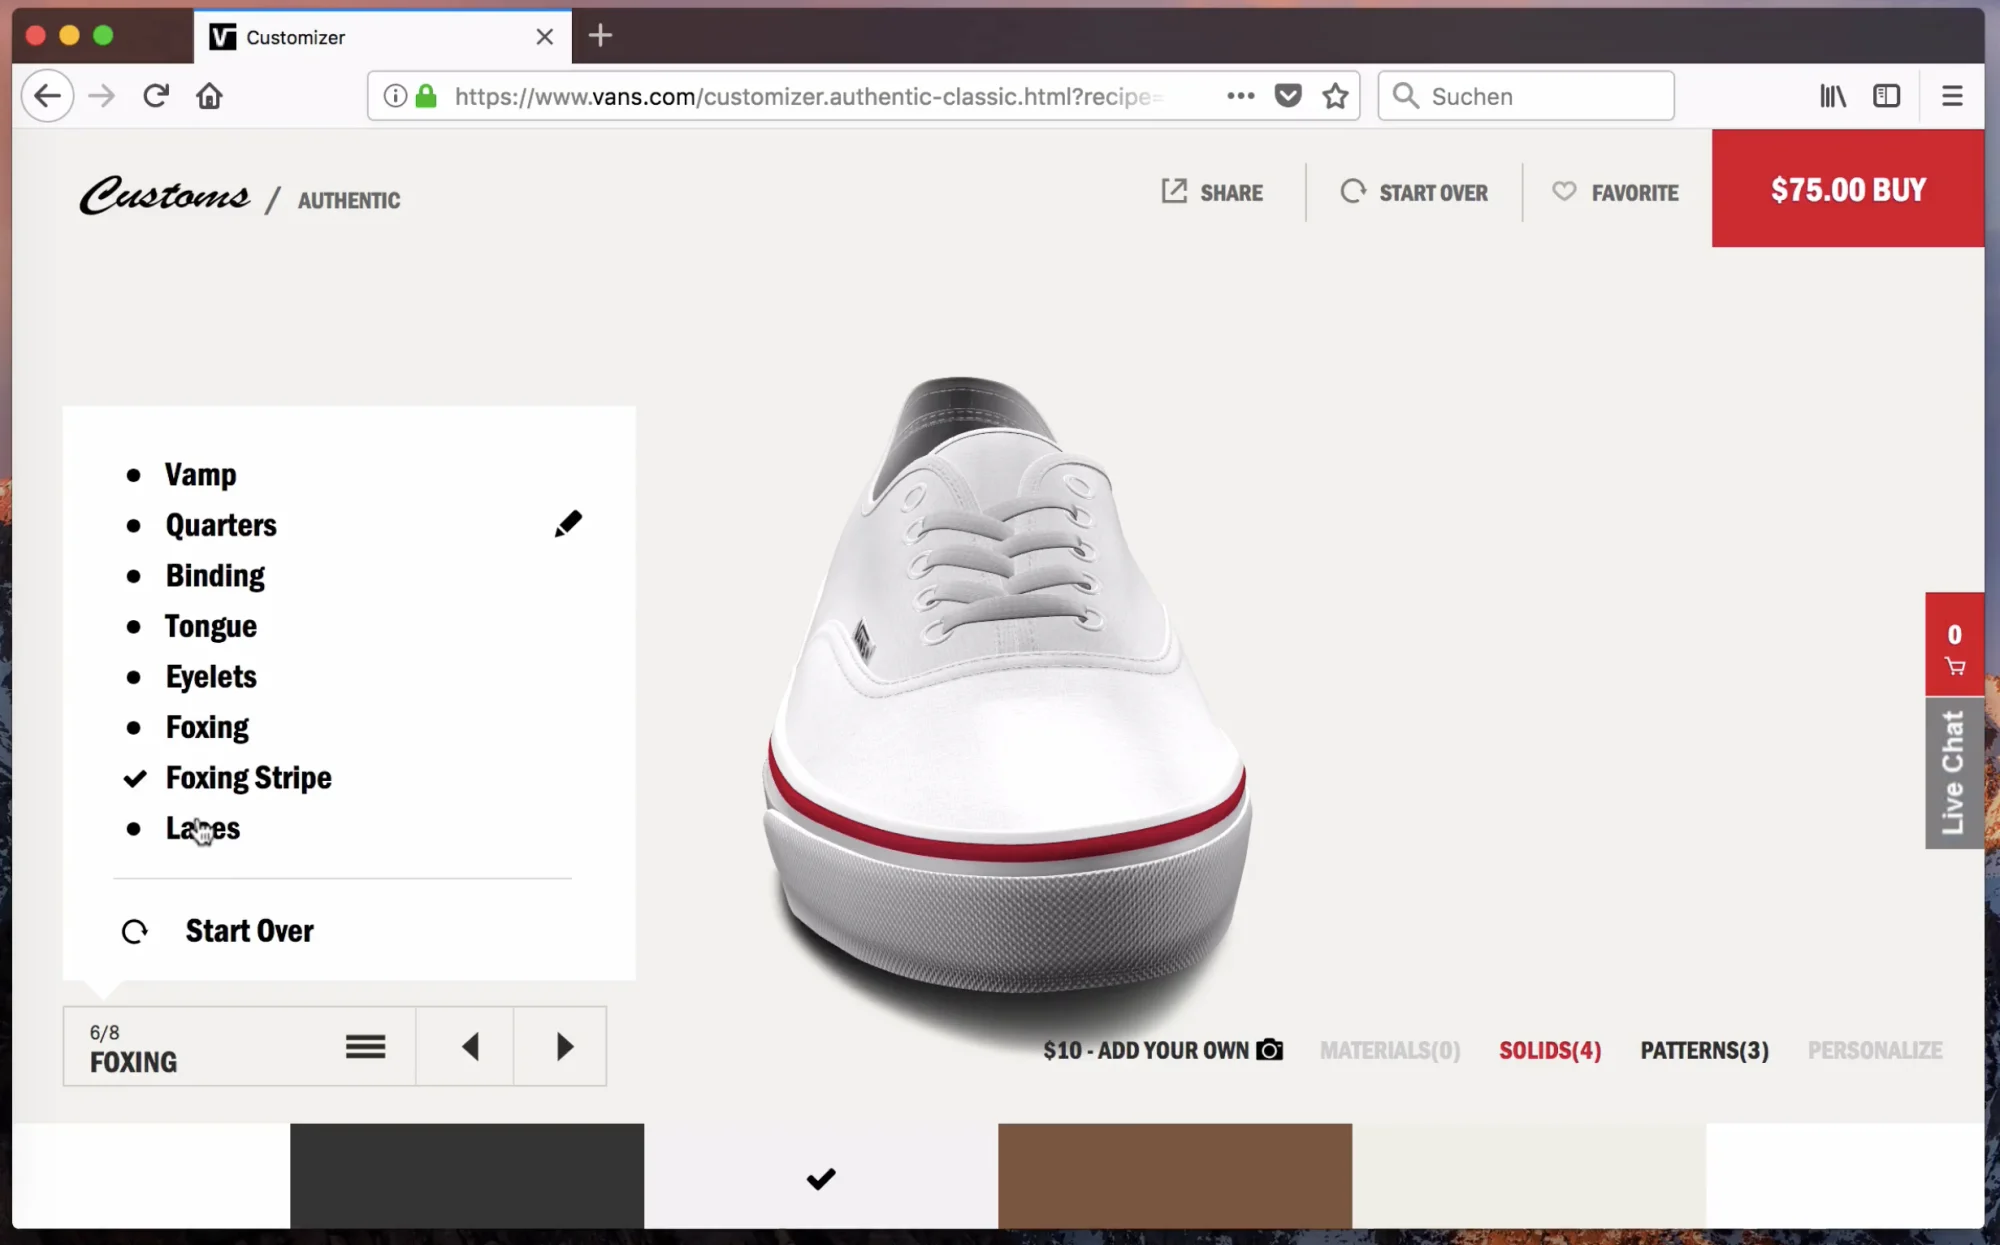Add the design to FAVORITE
2000x1245 pixels.
(x=1615, y=192)
